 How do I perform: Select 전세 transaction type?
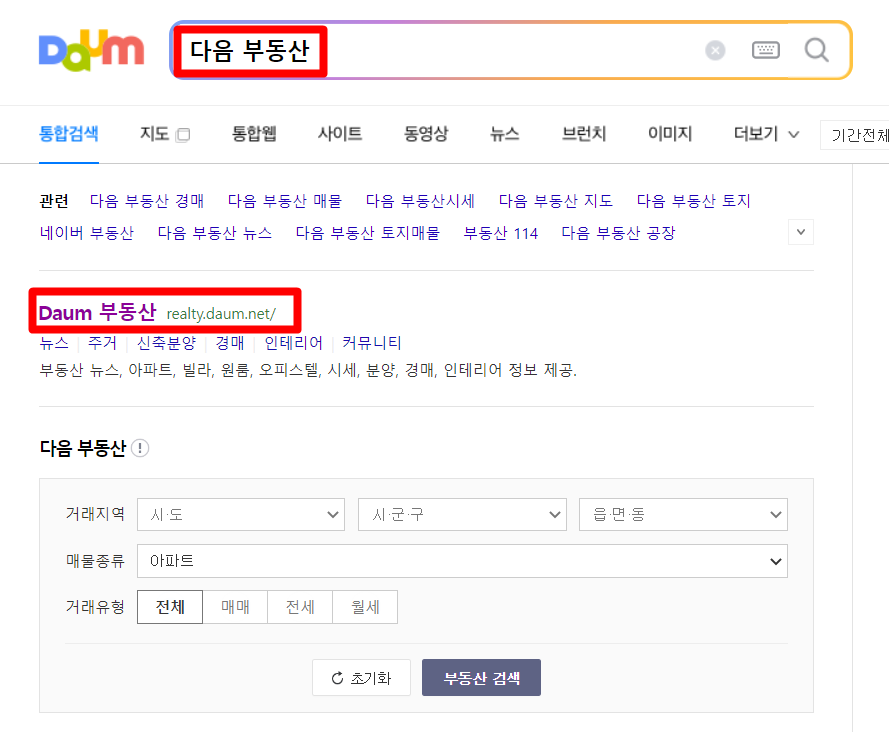click(x=299, y=607)
